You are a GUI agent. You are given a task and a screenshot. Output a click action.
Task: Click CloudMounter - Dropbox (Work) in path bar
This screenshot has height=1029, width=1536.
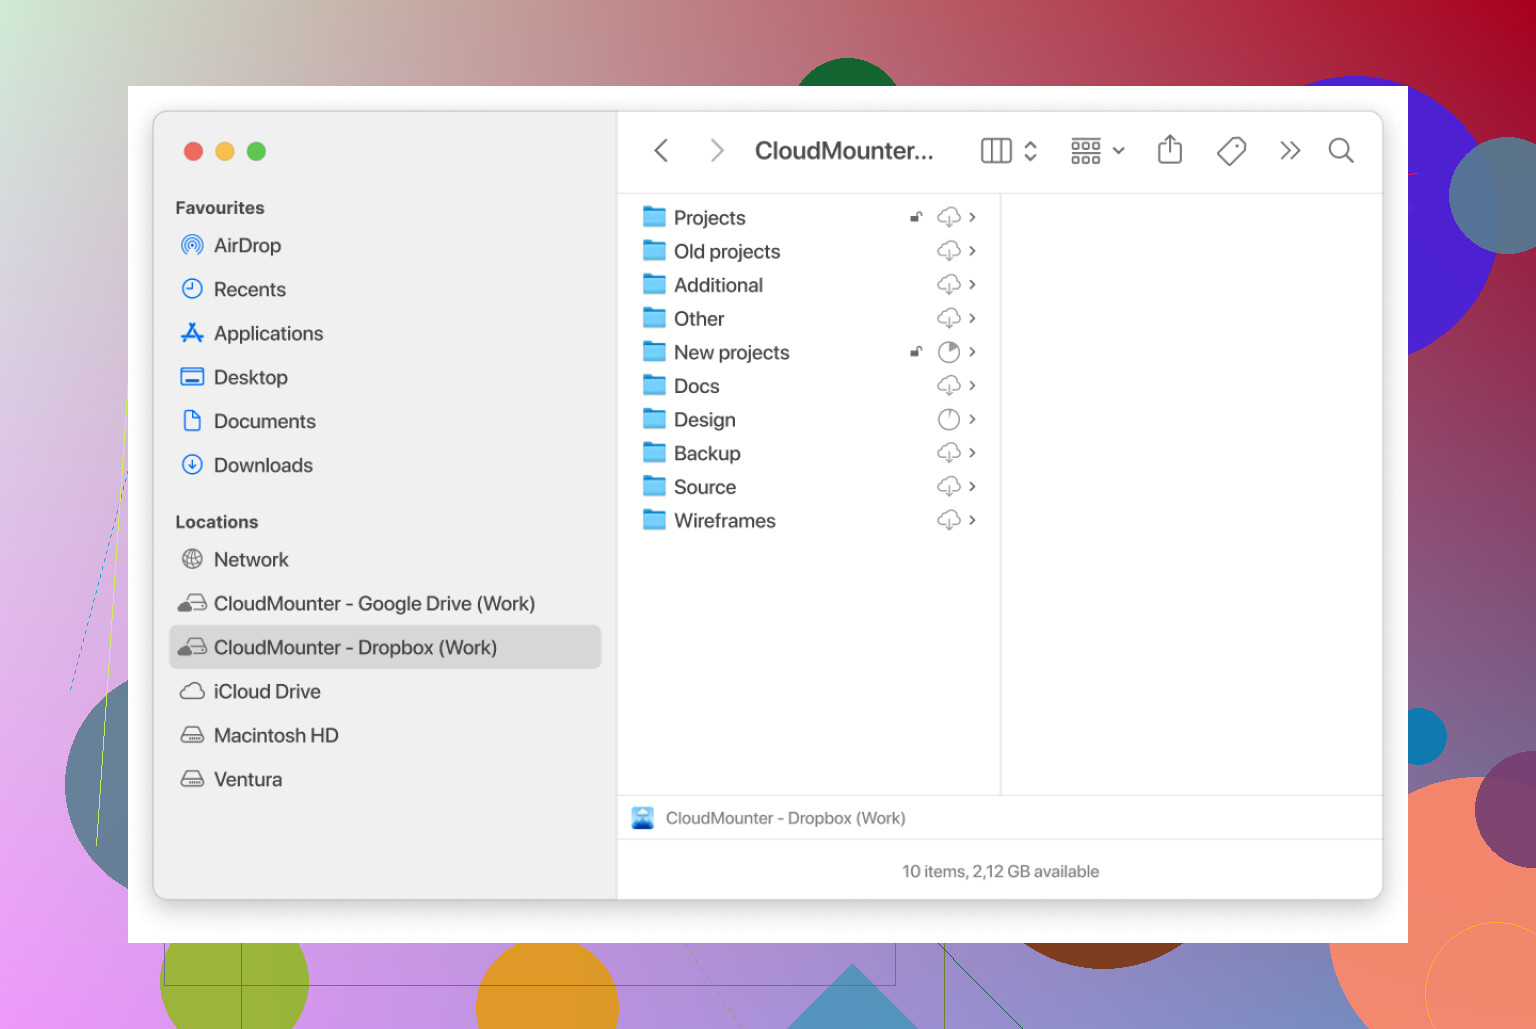(784, 818)
